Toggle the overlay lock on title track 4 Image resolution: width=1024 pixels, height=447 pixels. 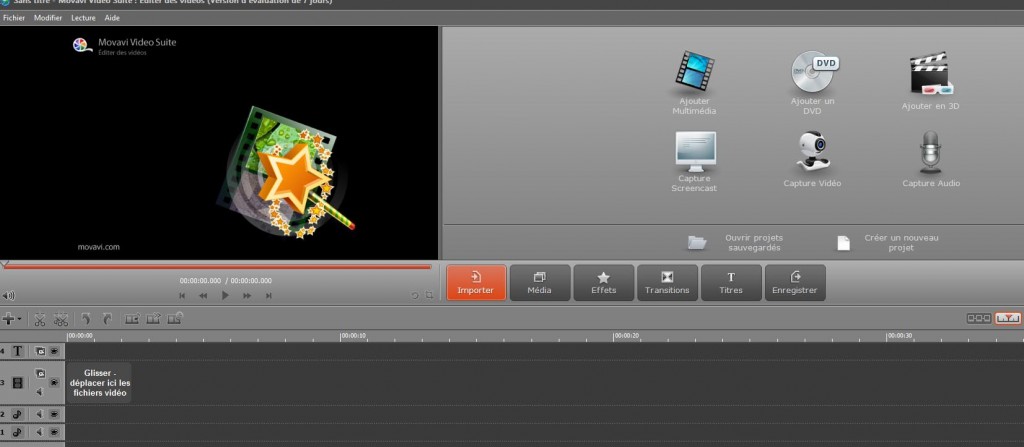coord(40,351)
